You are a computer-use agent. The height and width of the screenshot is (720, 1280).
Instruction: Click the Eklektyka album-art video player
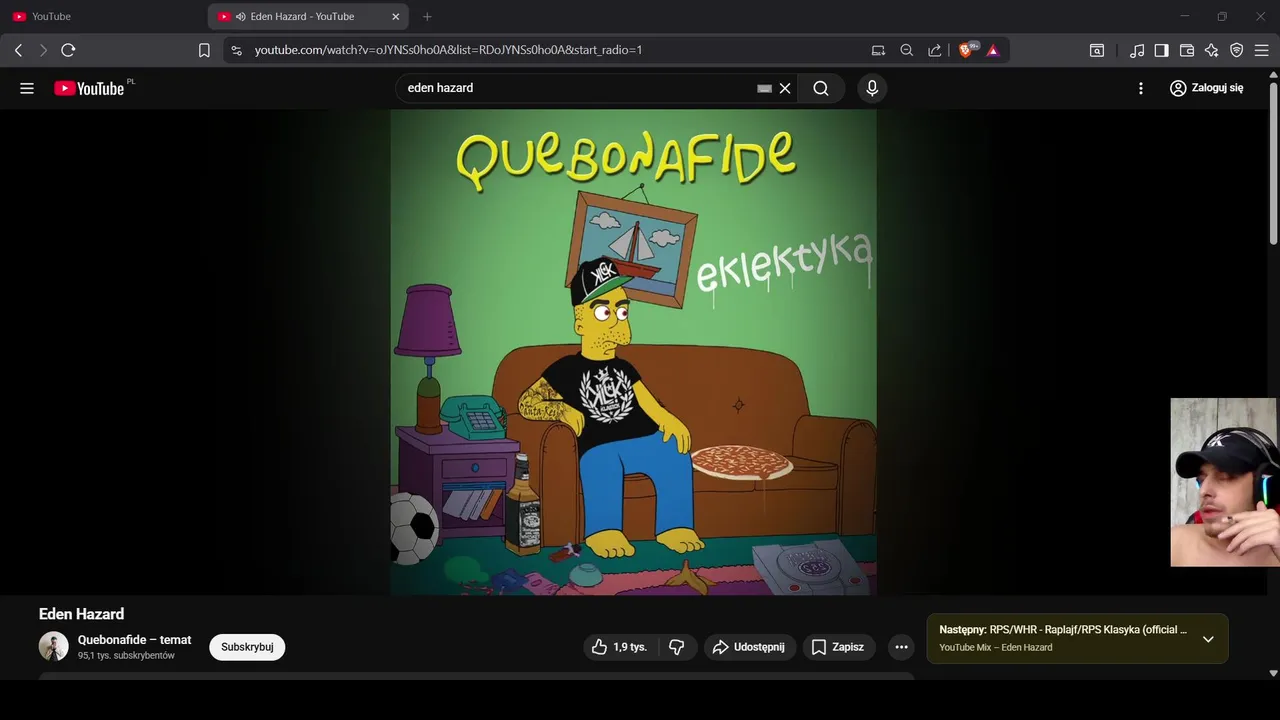tap(633, 352)
